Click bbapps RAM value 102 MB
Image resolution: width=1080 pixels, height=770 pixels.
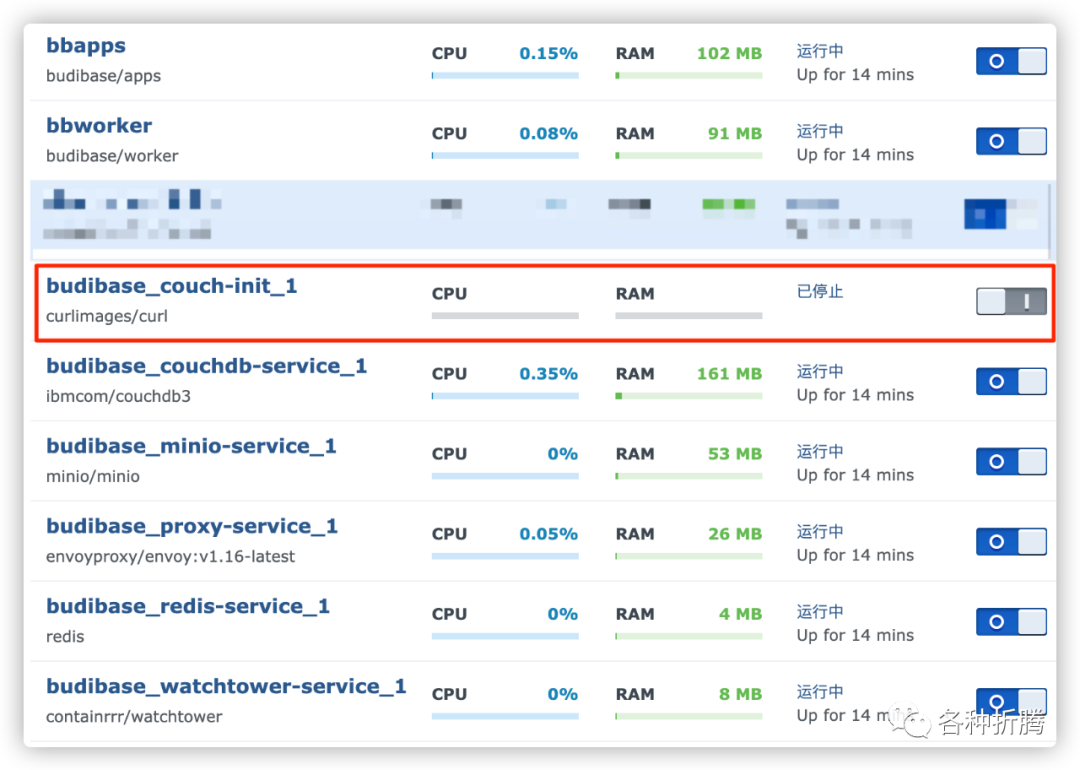729,54
